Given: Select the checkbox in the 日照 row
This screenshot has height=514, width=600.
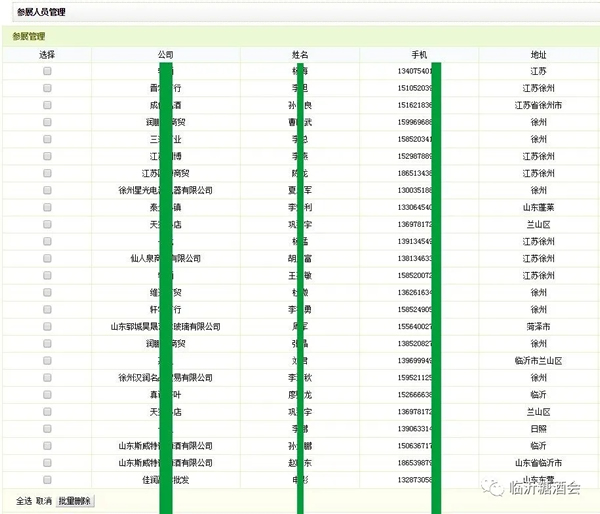Looking at the screenshot, I should 47,429.
